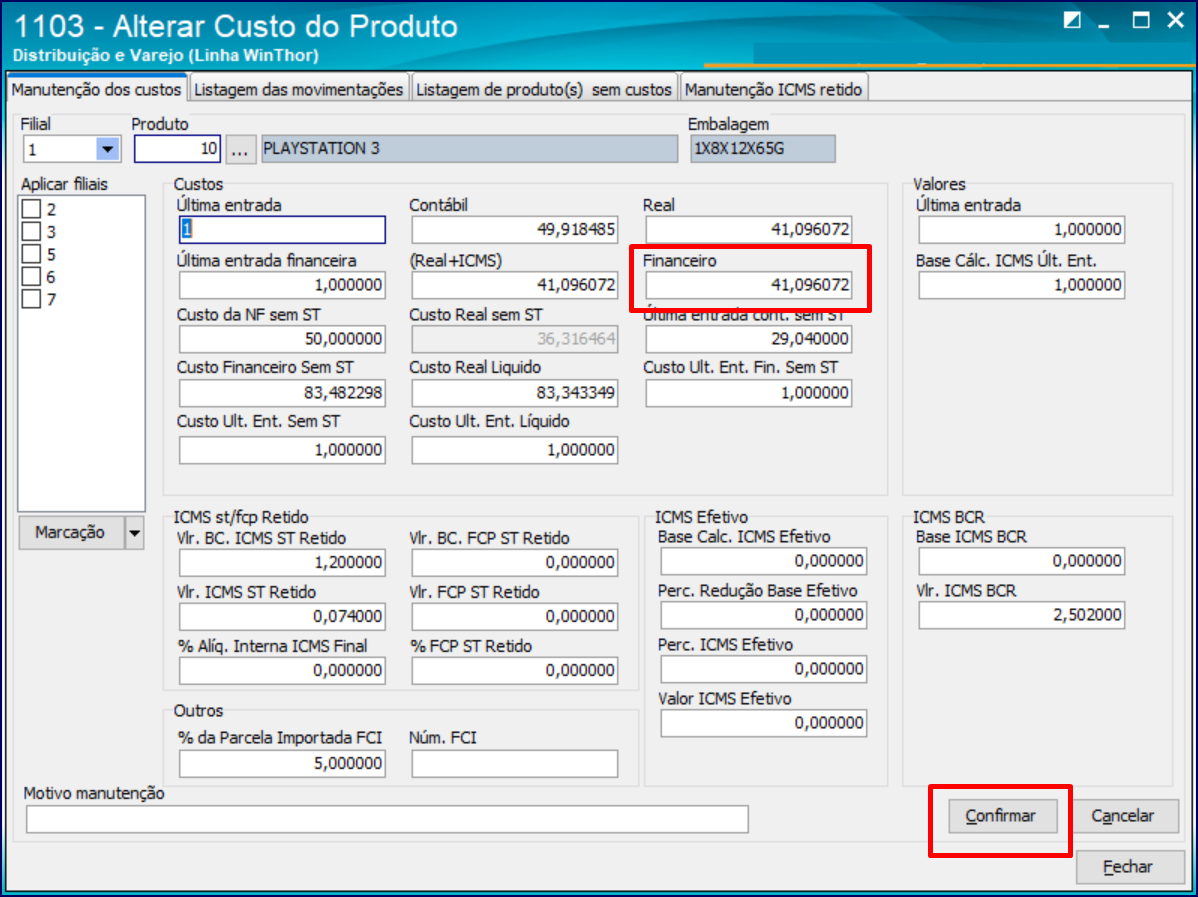
Task: Click the Base Cálc. ICMS Últ. Ent. field
Action: [x=1022, y=285]
